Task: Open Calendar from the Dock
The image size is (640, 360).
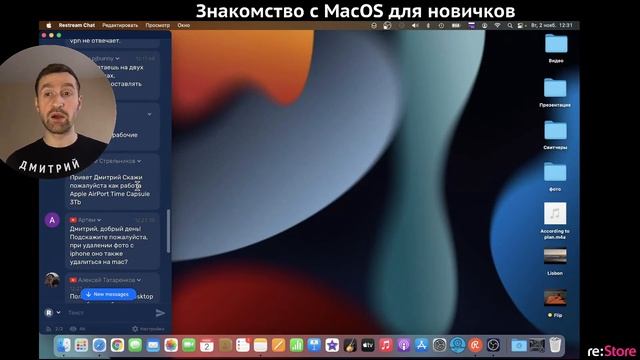Action: click(x=207, y=345)
